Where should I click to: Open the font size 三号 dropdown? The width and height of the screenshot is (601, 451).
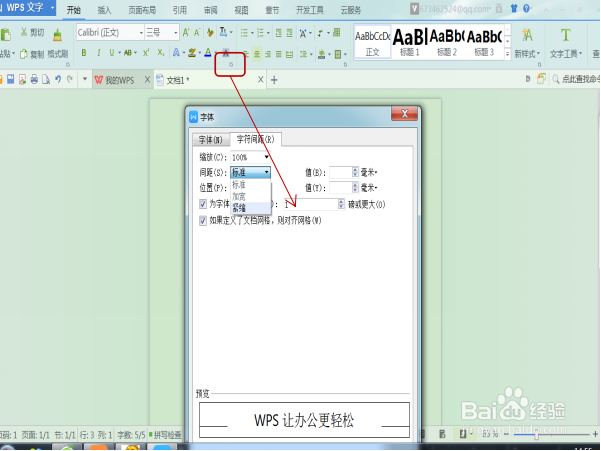(x=176, y=33)
